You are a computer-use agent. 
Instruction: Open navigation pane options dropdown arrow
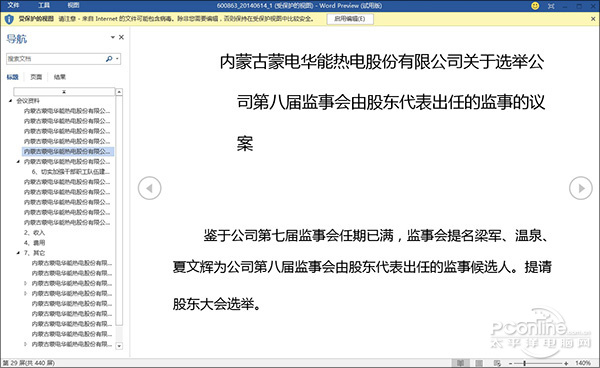pyautogui.click(x=112, y=37)
